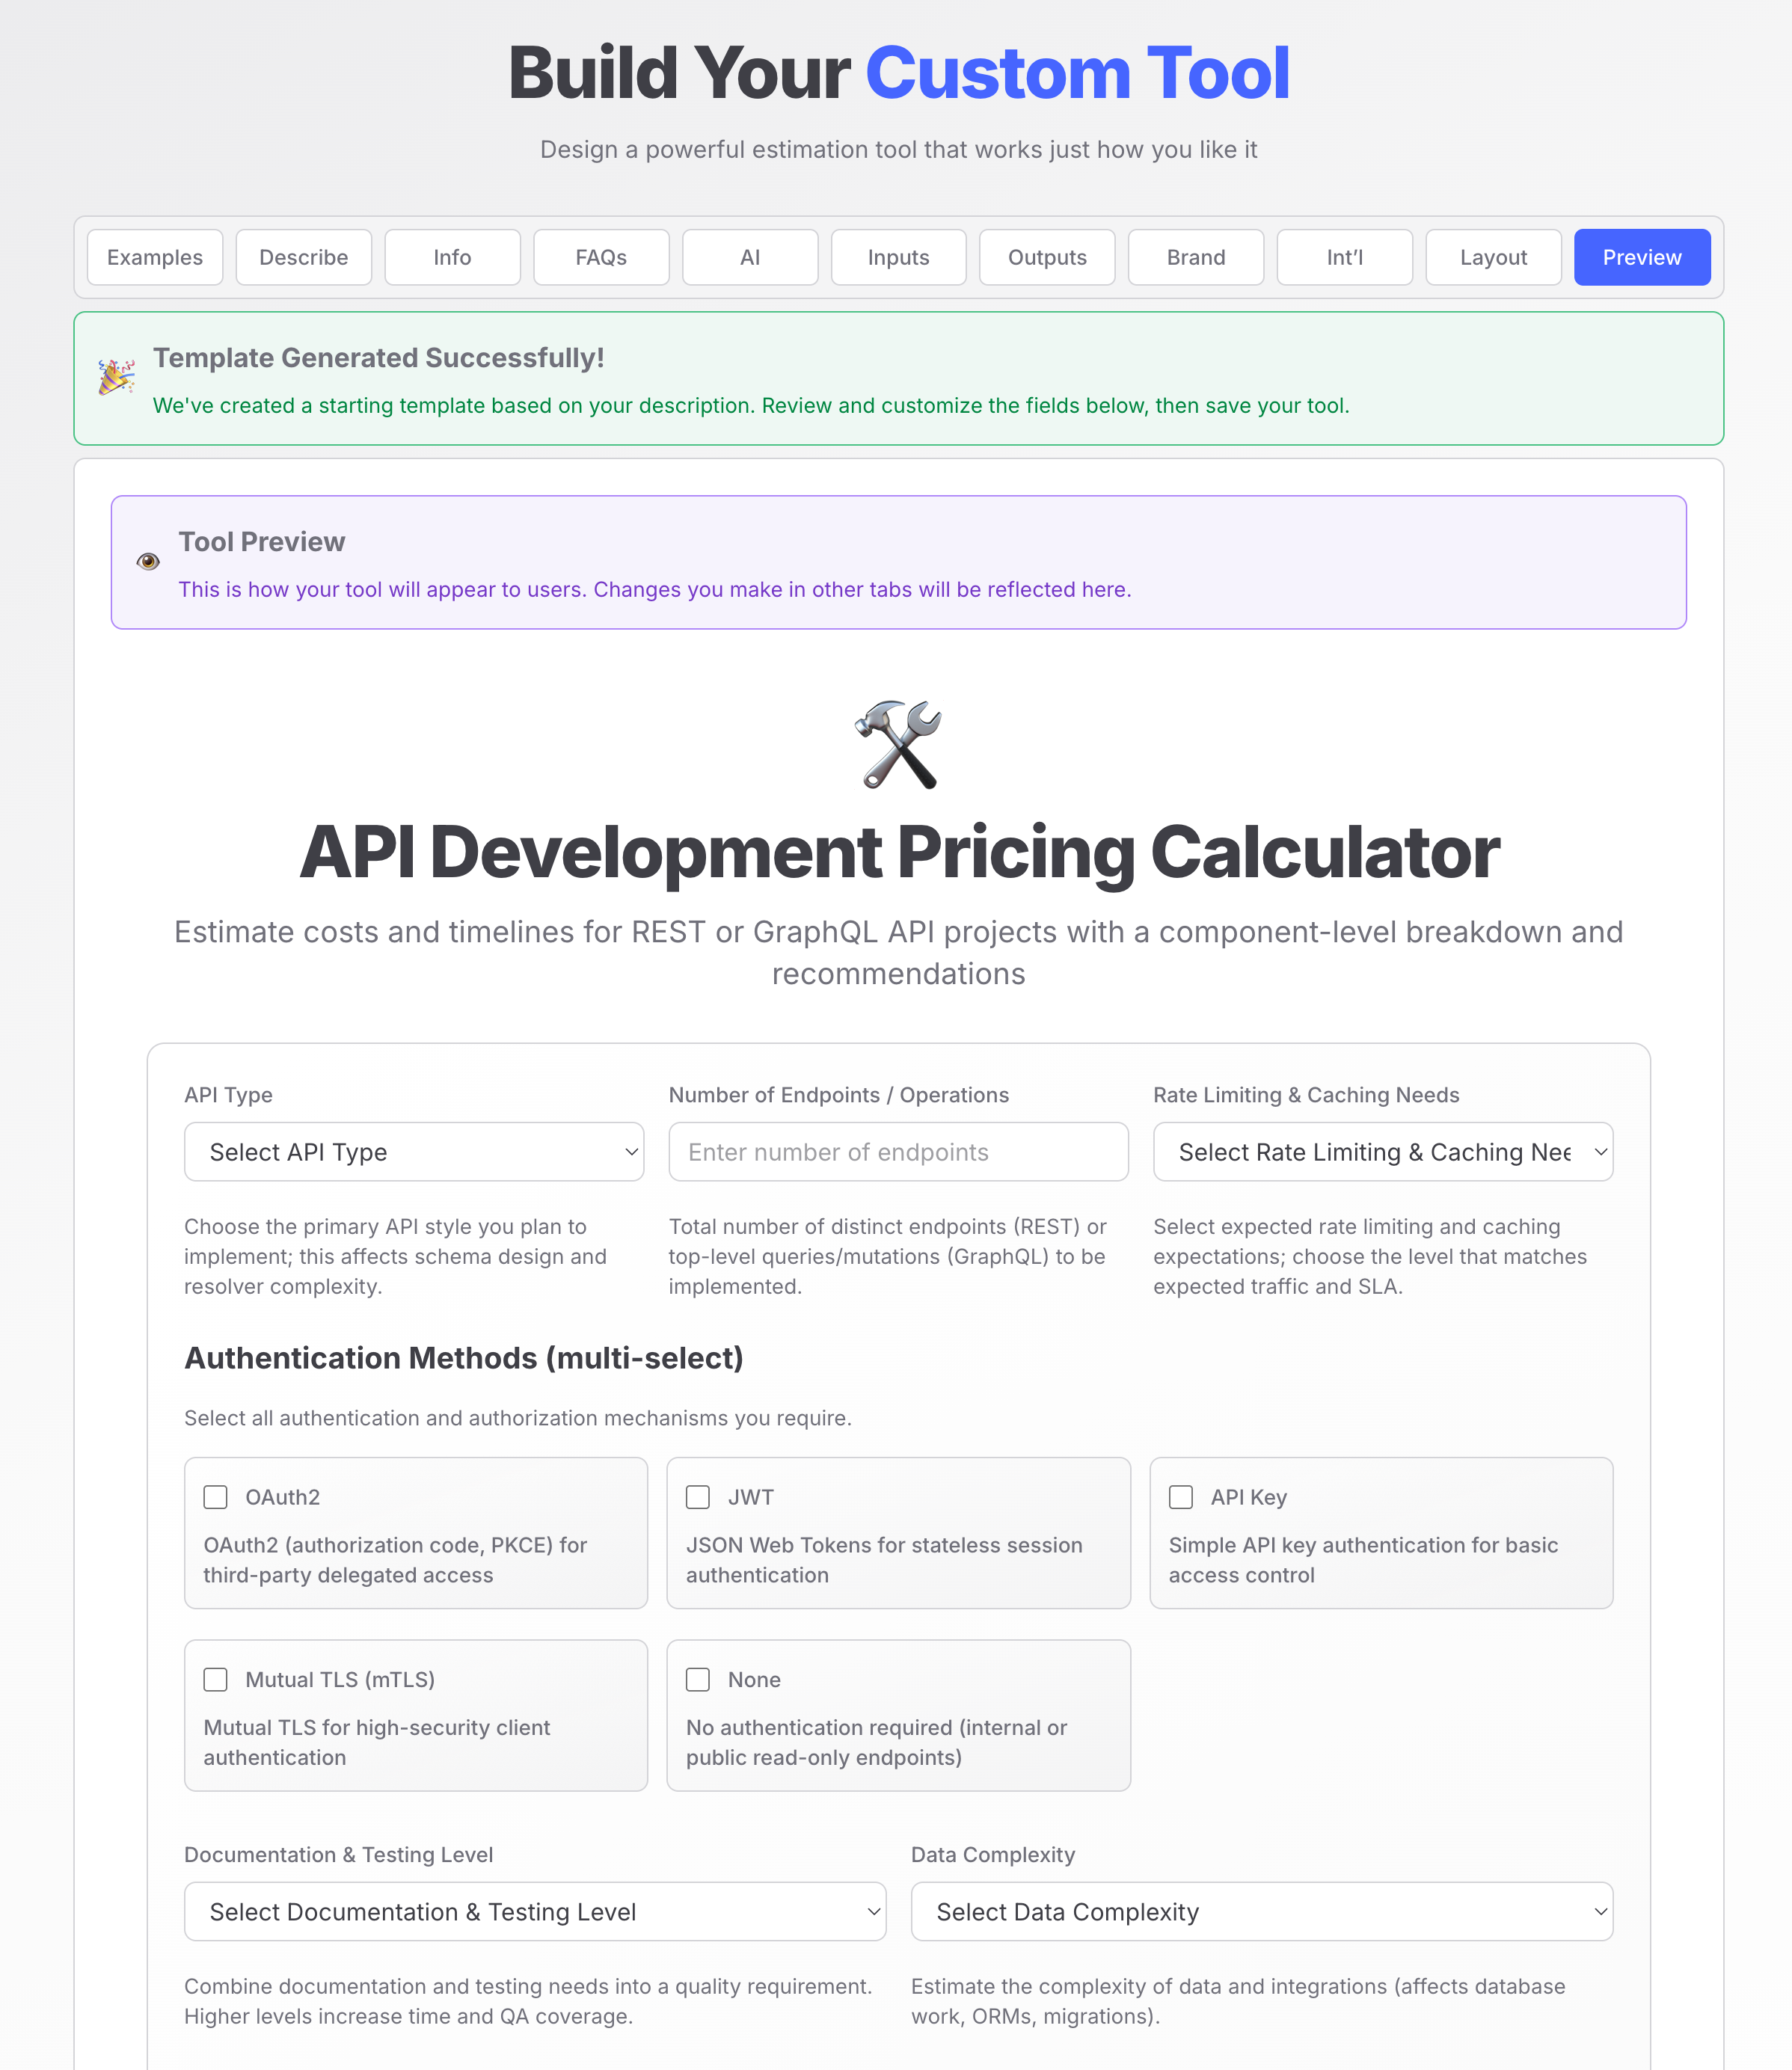Click the eye icon beside Tool Preview

148,561
